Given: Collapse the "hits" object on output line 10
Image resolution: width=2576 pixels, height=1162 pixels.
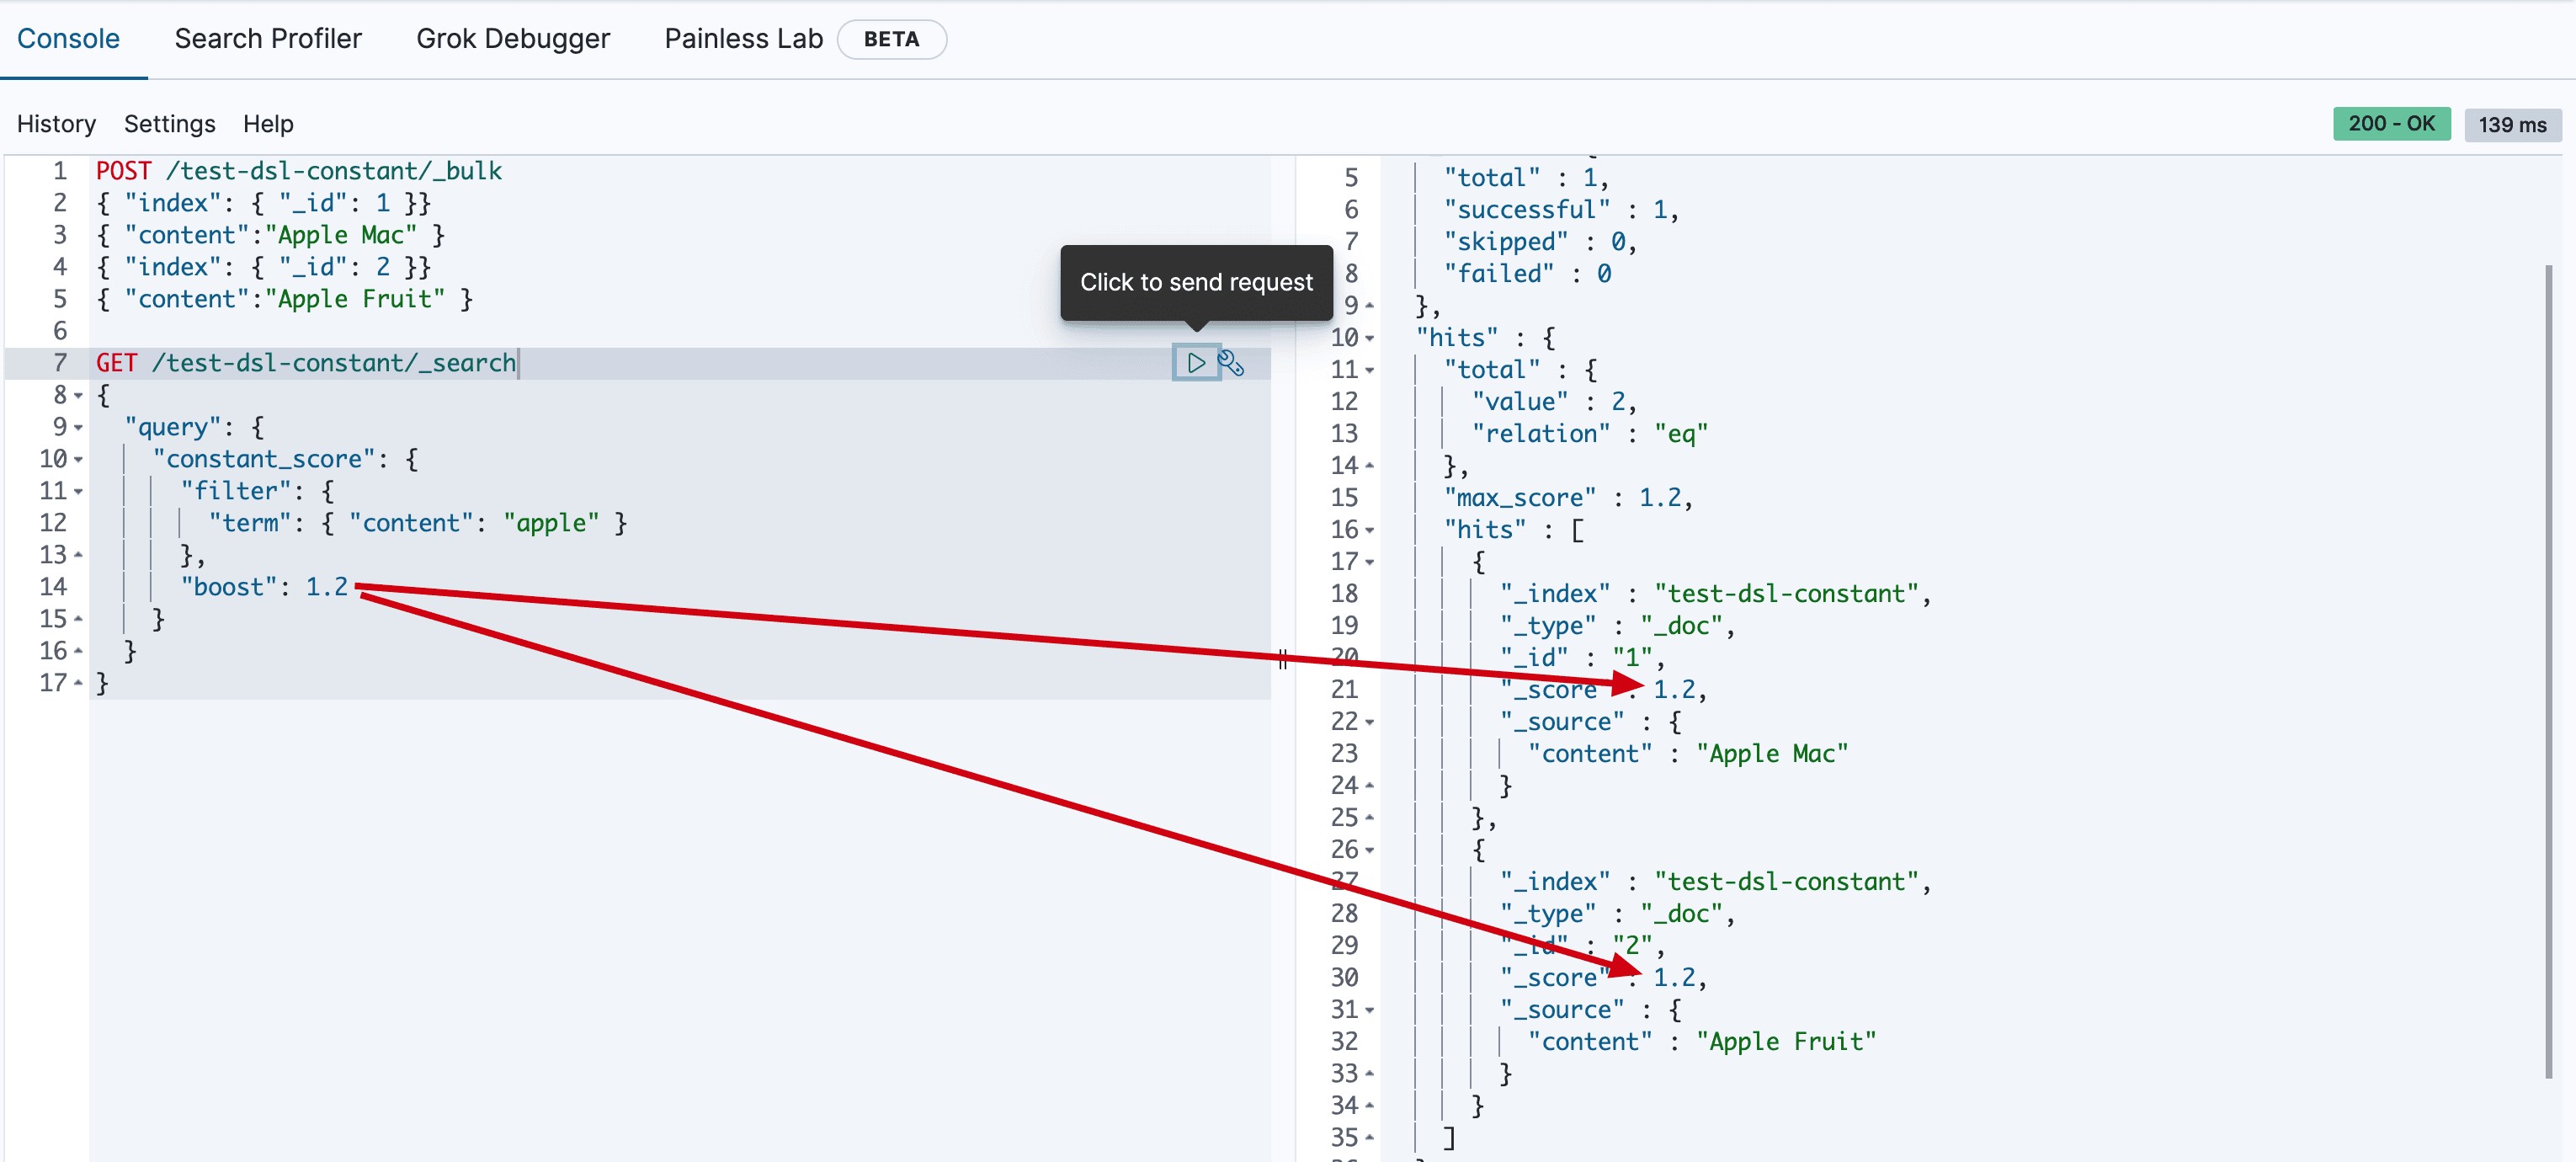Looking at the screenshot, I should [1370, 338].
